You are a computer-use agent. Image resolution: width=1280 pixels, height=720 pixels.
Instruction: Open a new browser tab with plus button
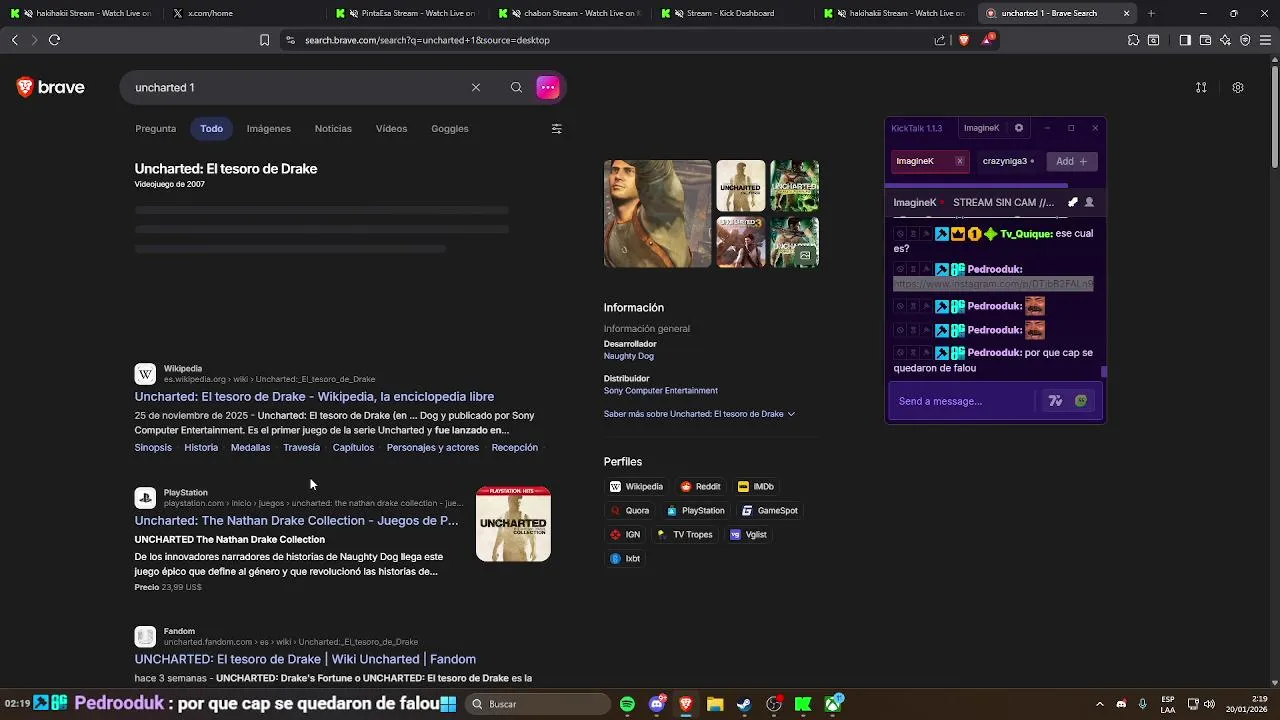(1151, 13)
